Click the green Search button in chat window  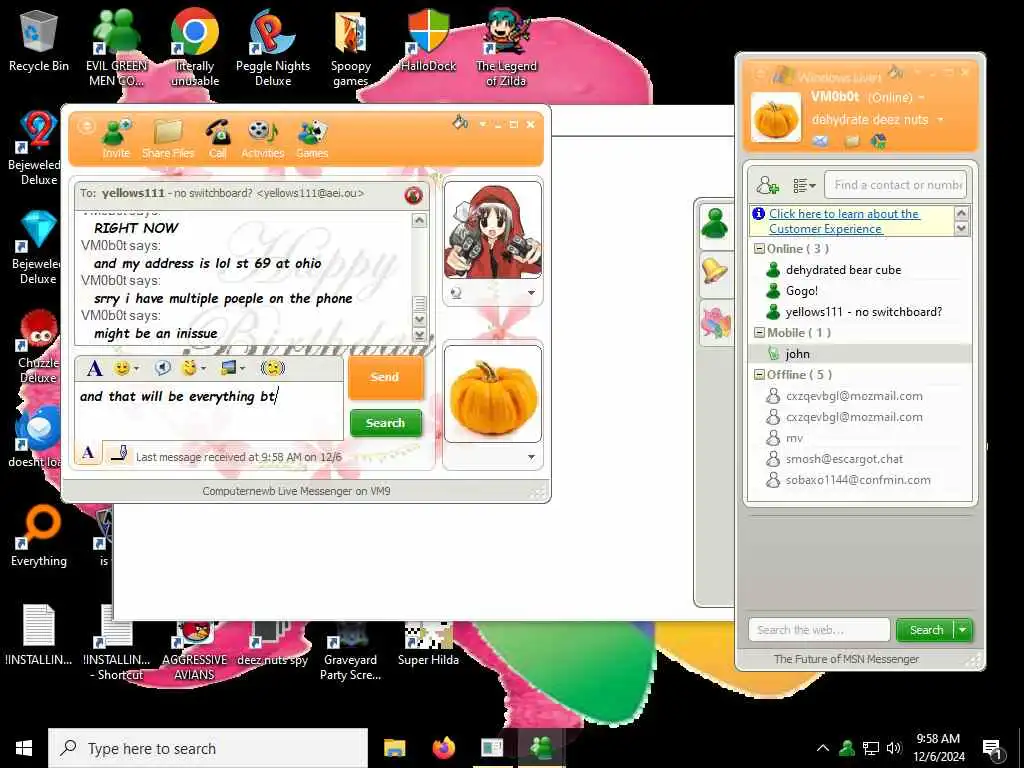pyautogui.click(x=385, y=423)
